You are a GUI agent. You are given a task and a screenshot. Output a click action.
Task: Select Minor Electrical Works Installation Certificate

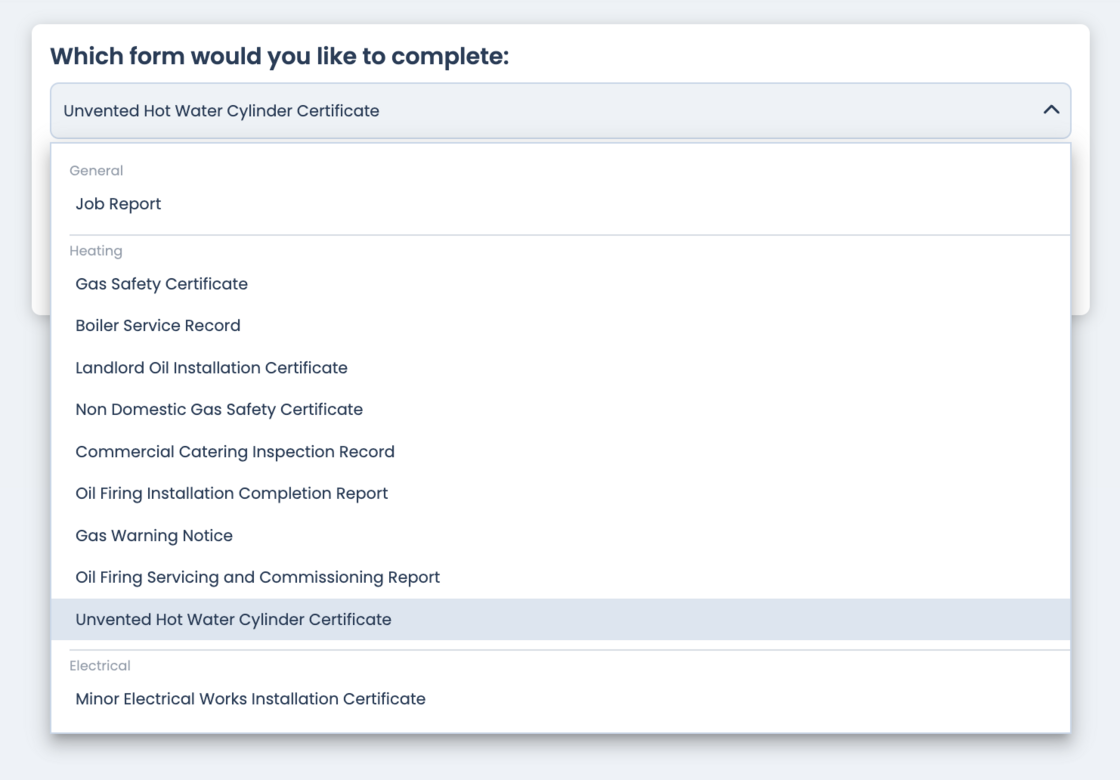(x=250, y=699)
